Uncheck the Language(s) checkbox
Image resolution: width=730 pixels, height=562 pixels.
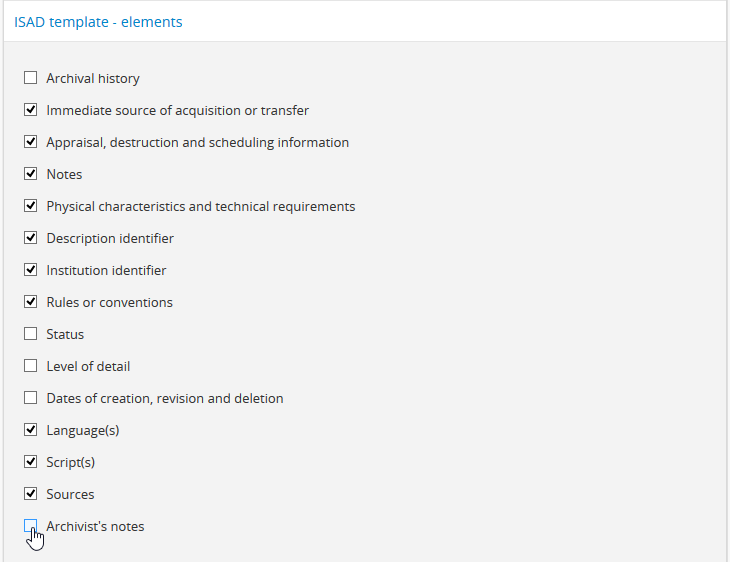click(31, 430)
